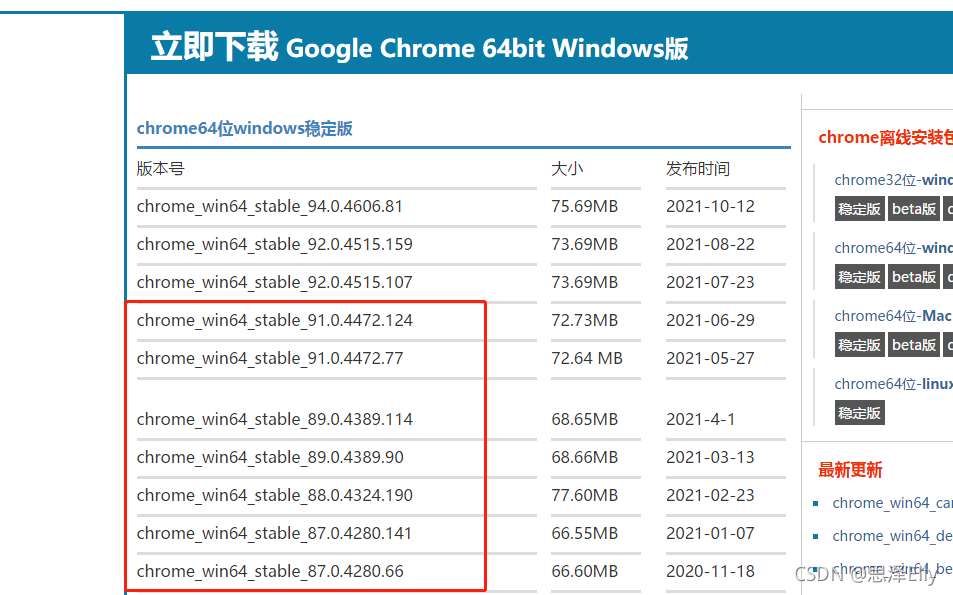Select 稳定版 button under chrome64位-windows
Screen dimensions: 953x595
pos(859,277)
